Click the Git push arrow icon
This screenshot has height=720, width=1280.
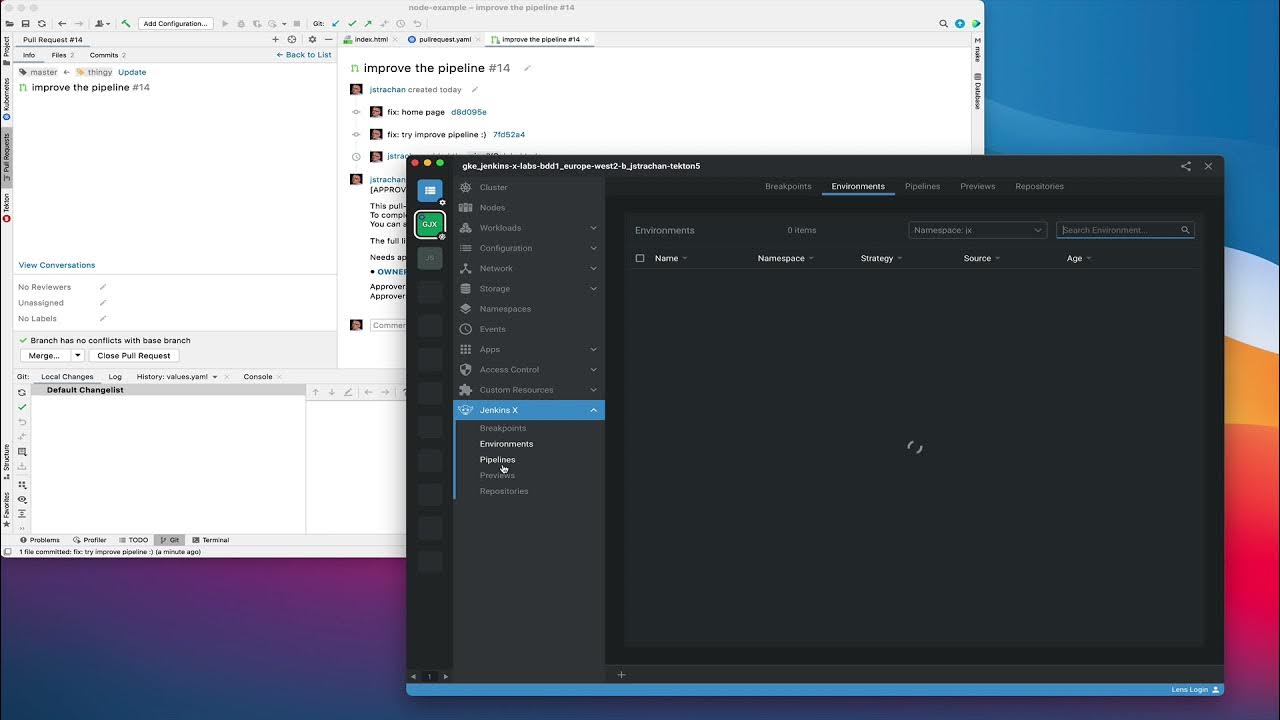tap(368, 23)
